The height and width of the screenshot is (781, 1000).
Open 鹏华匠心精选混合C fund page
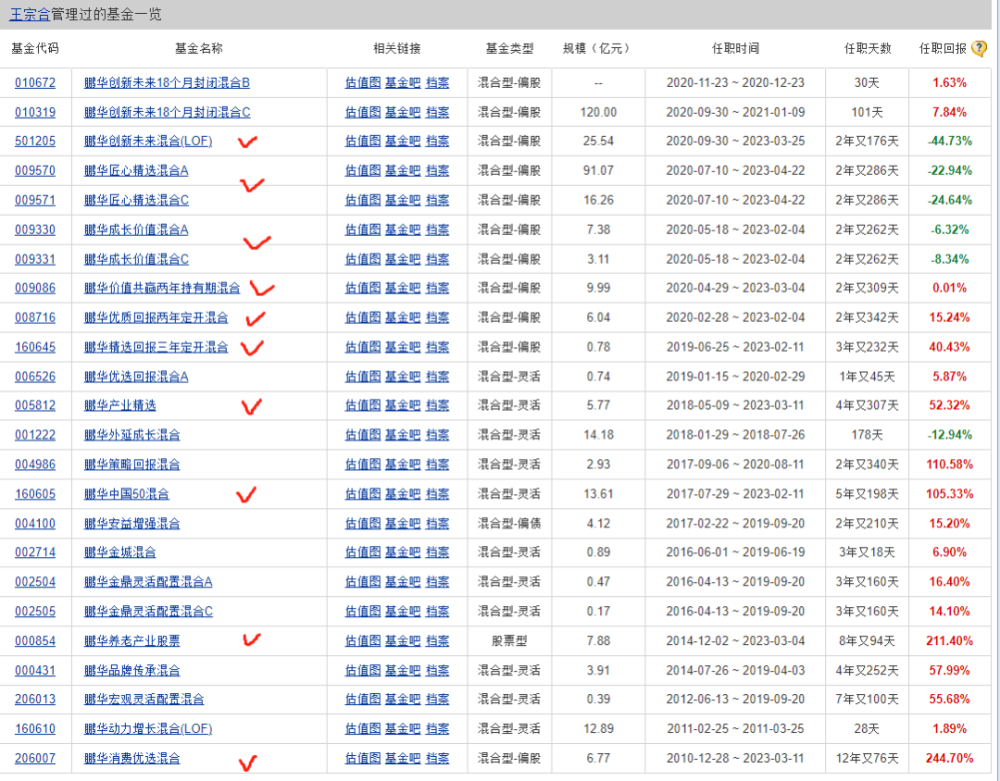[136, 200]
